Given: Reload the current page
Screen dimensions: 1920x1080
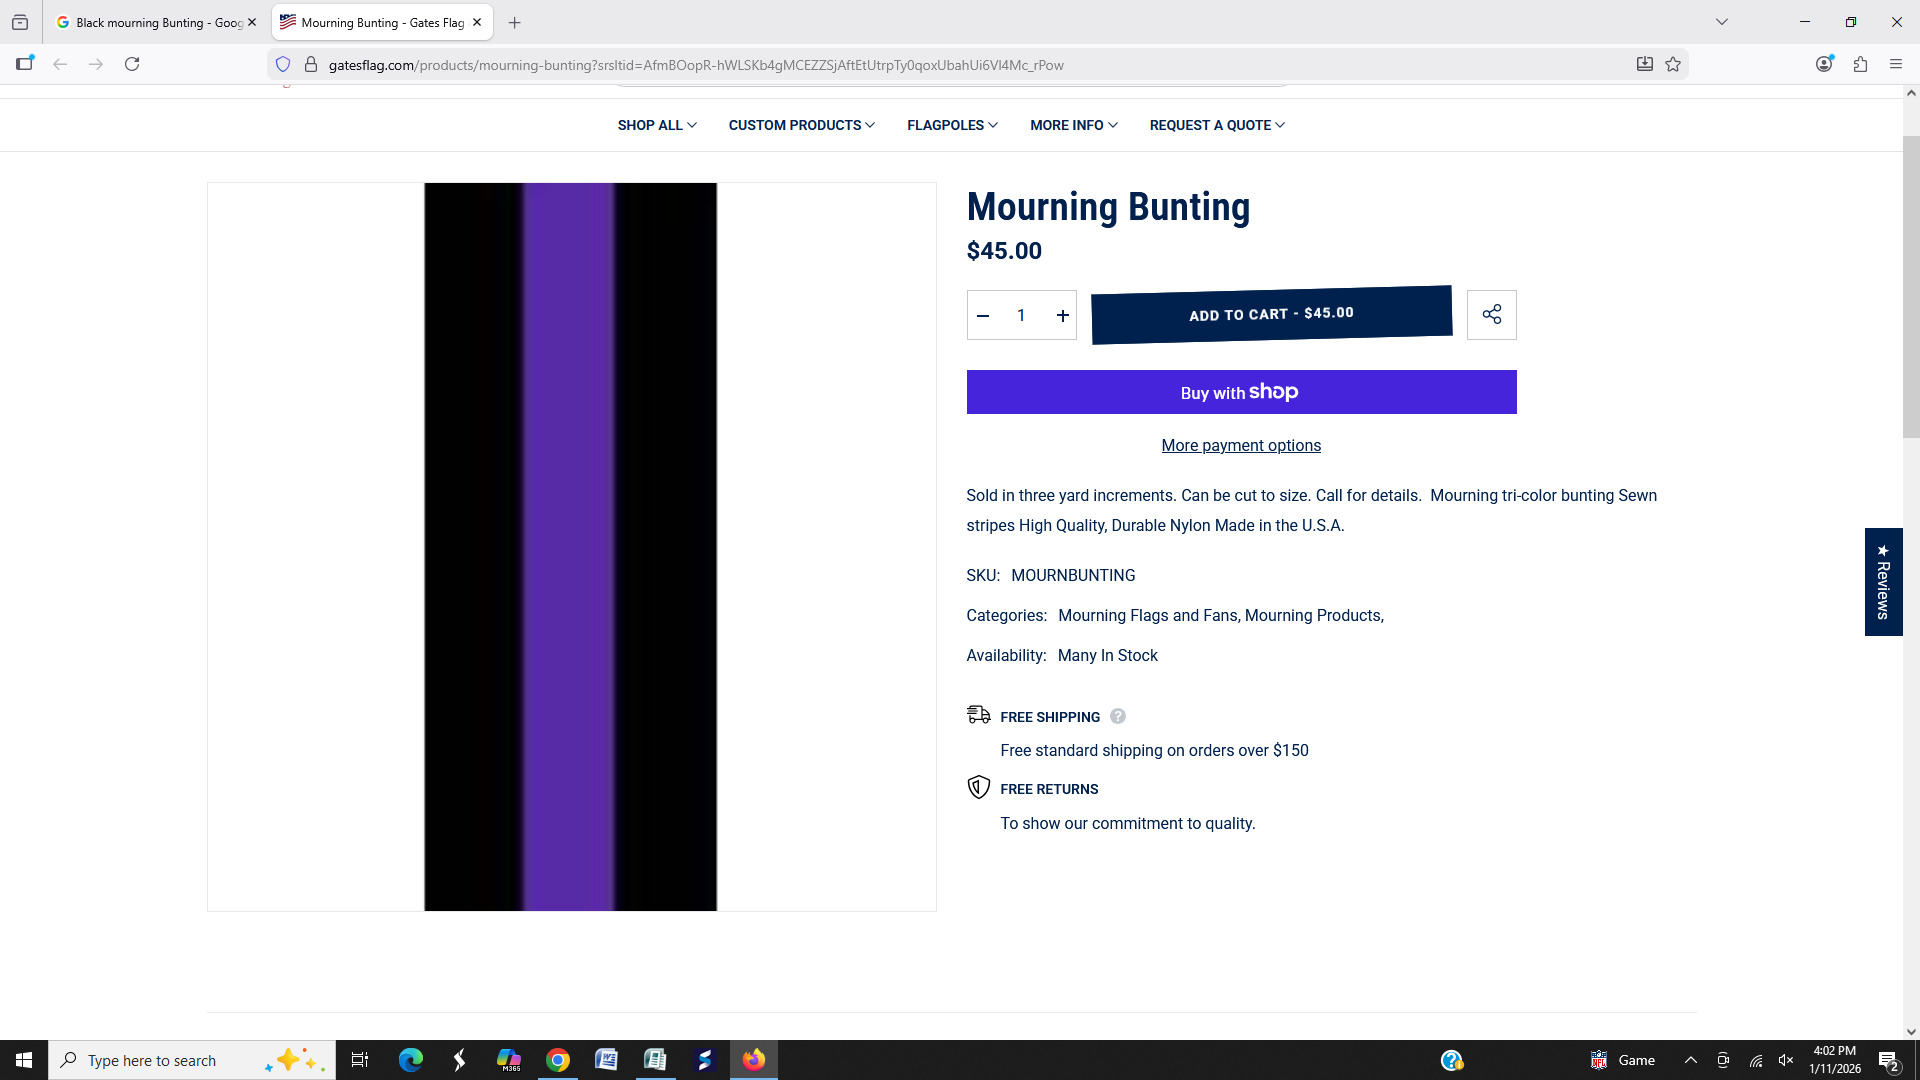Looking at the screenshot, I should (x=132, y=65).
